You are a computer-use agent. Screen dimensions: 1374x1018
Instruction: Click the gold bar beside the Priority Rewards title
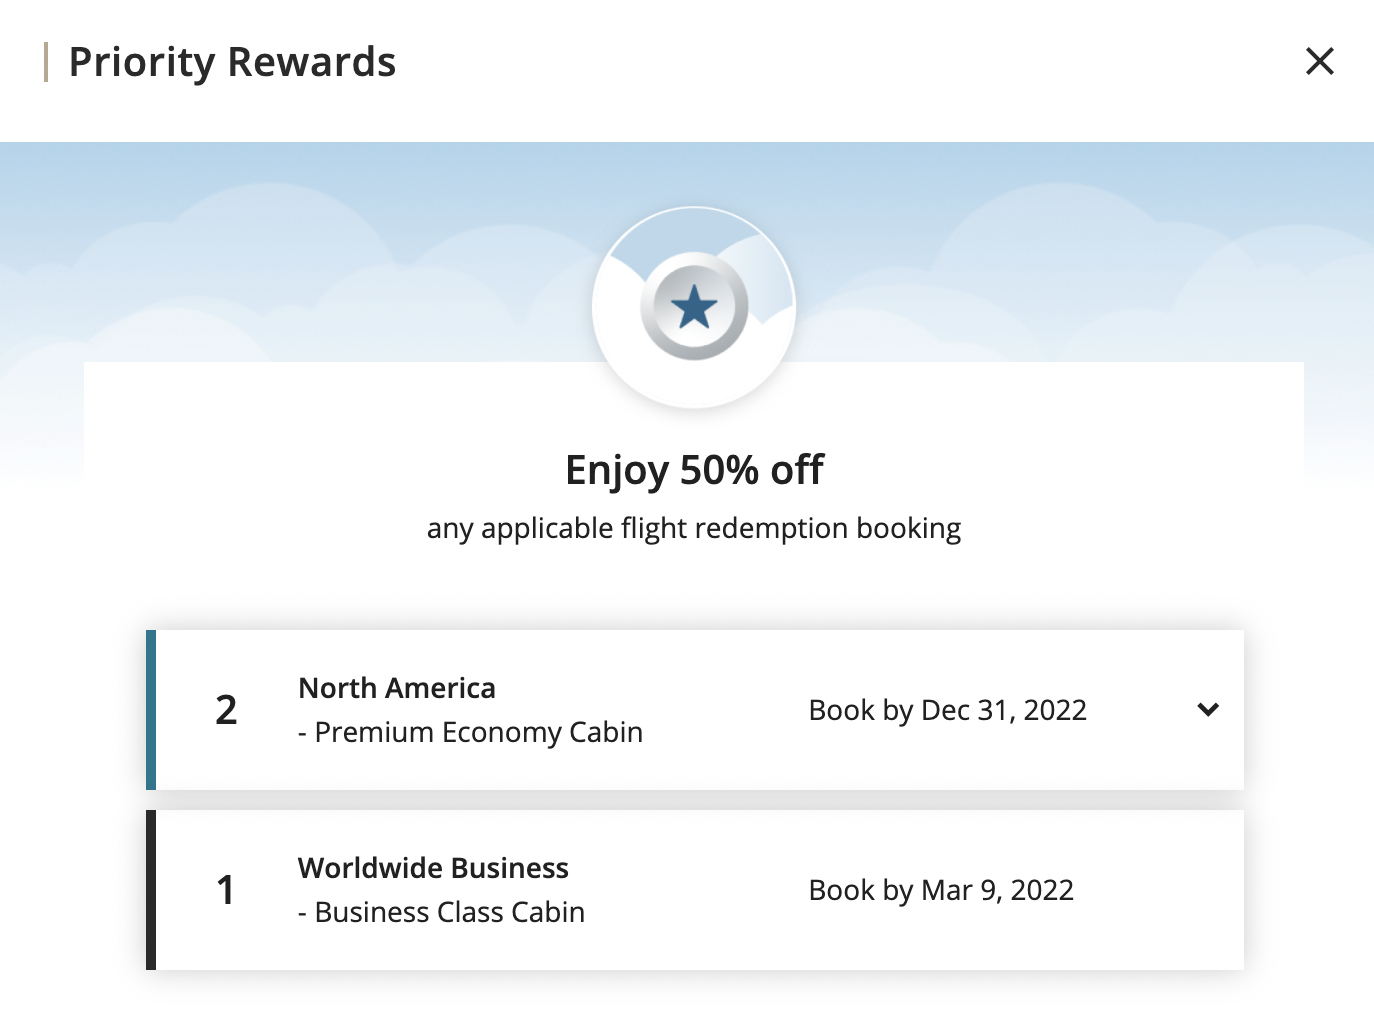coord(45,62)
